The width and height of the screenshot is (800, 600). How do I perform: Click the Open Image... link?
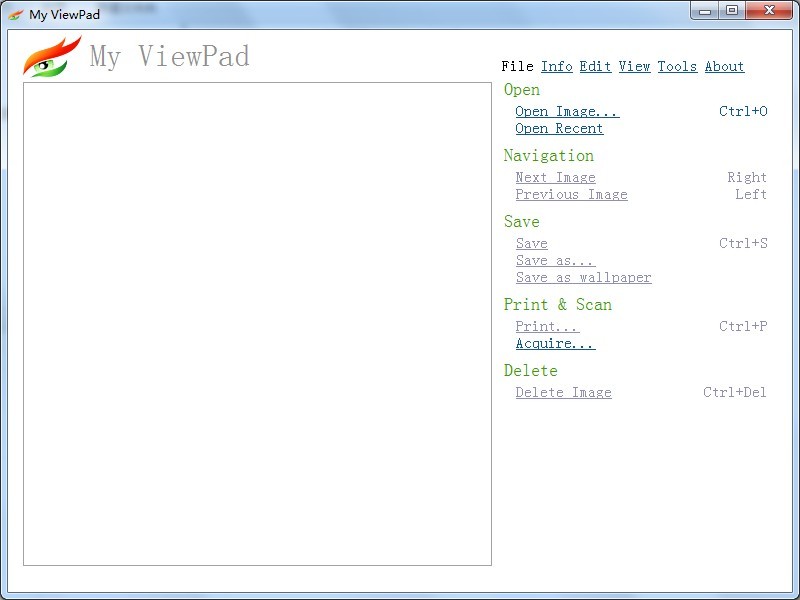(x=567, y=111)
